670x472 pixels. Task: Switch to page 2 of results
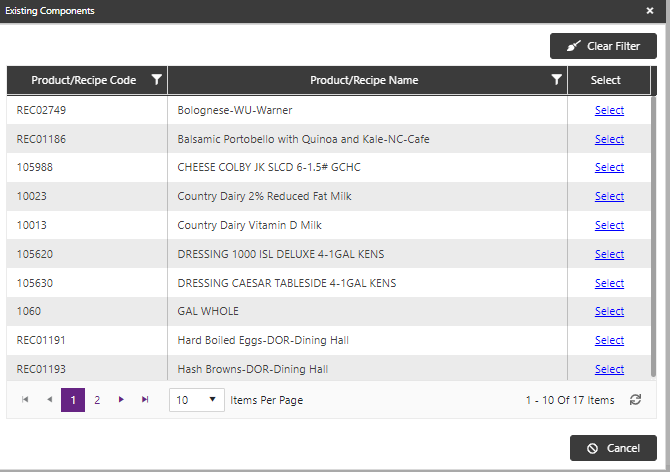tap(97, 400)
